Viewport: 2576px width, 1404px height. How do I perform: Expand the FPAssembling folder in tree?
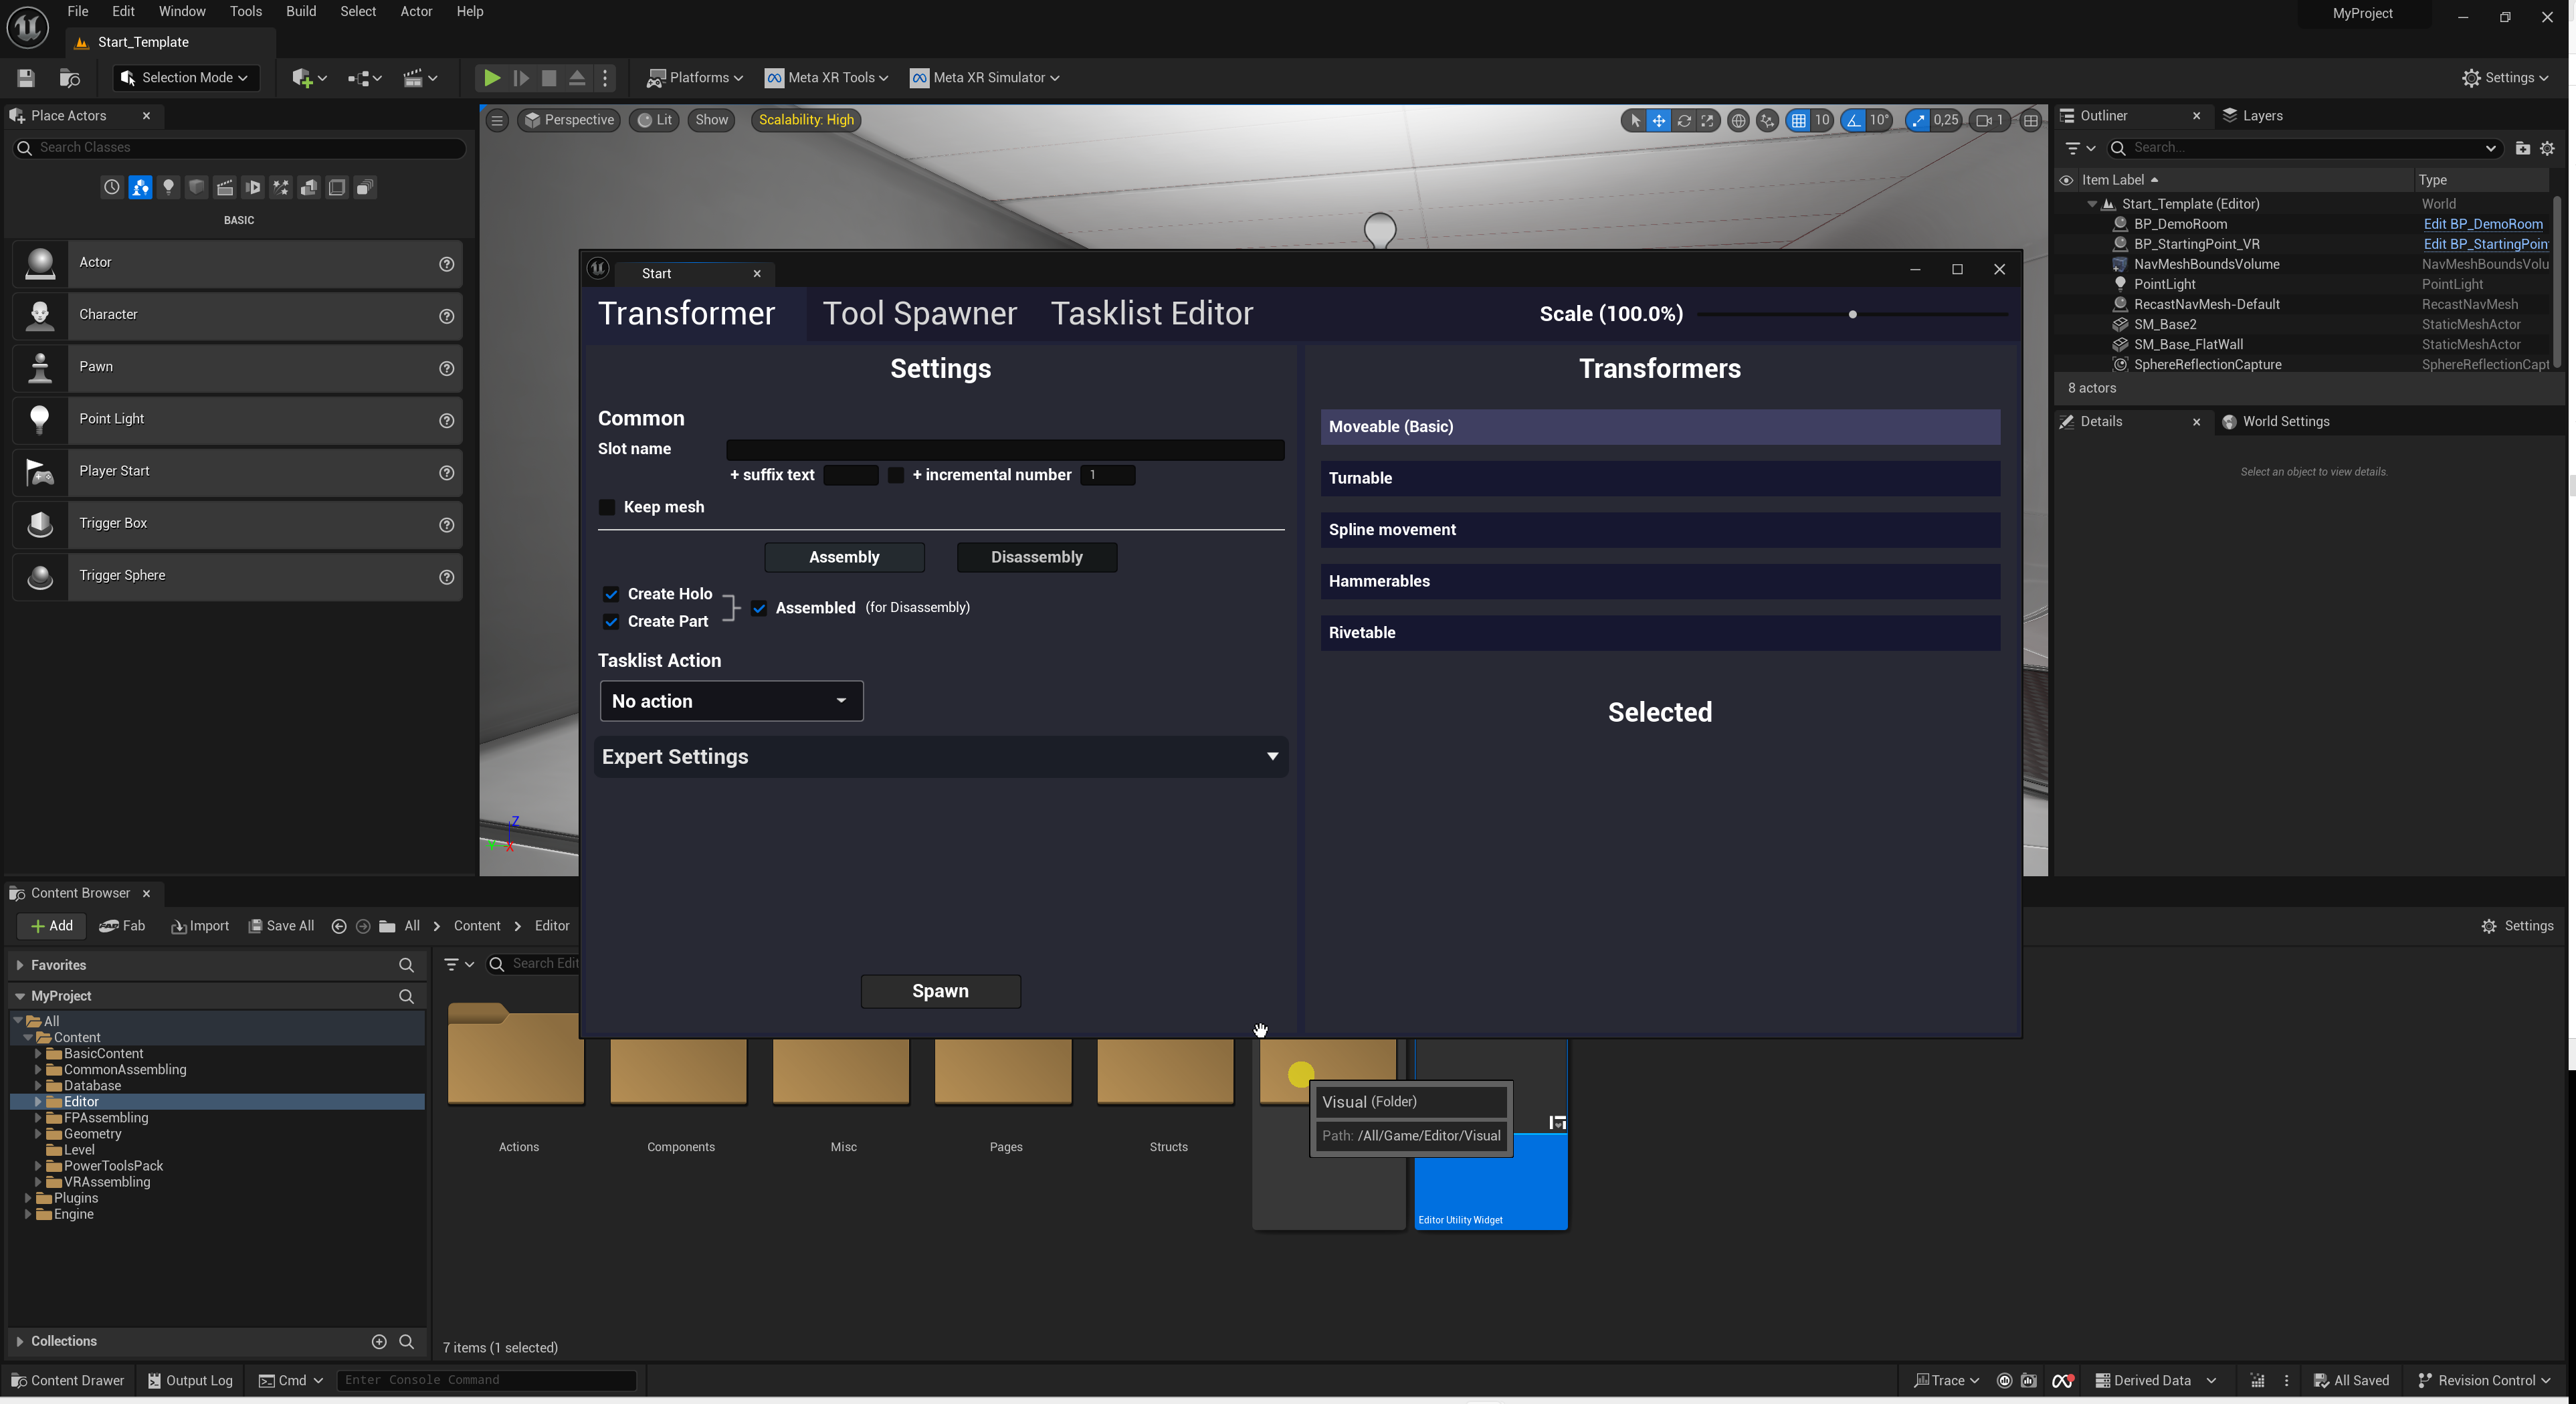pos(38,1118)
